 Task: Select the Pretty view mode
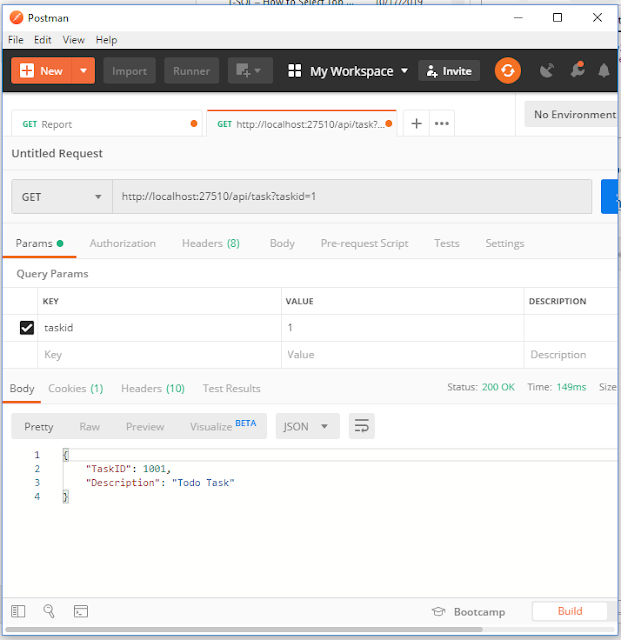pos(39,427)
